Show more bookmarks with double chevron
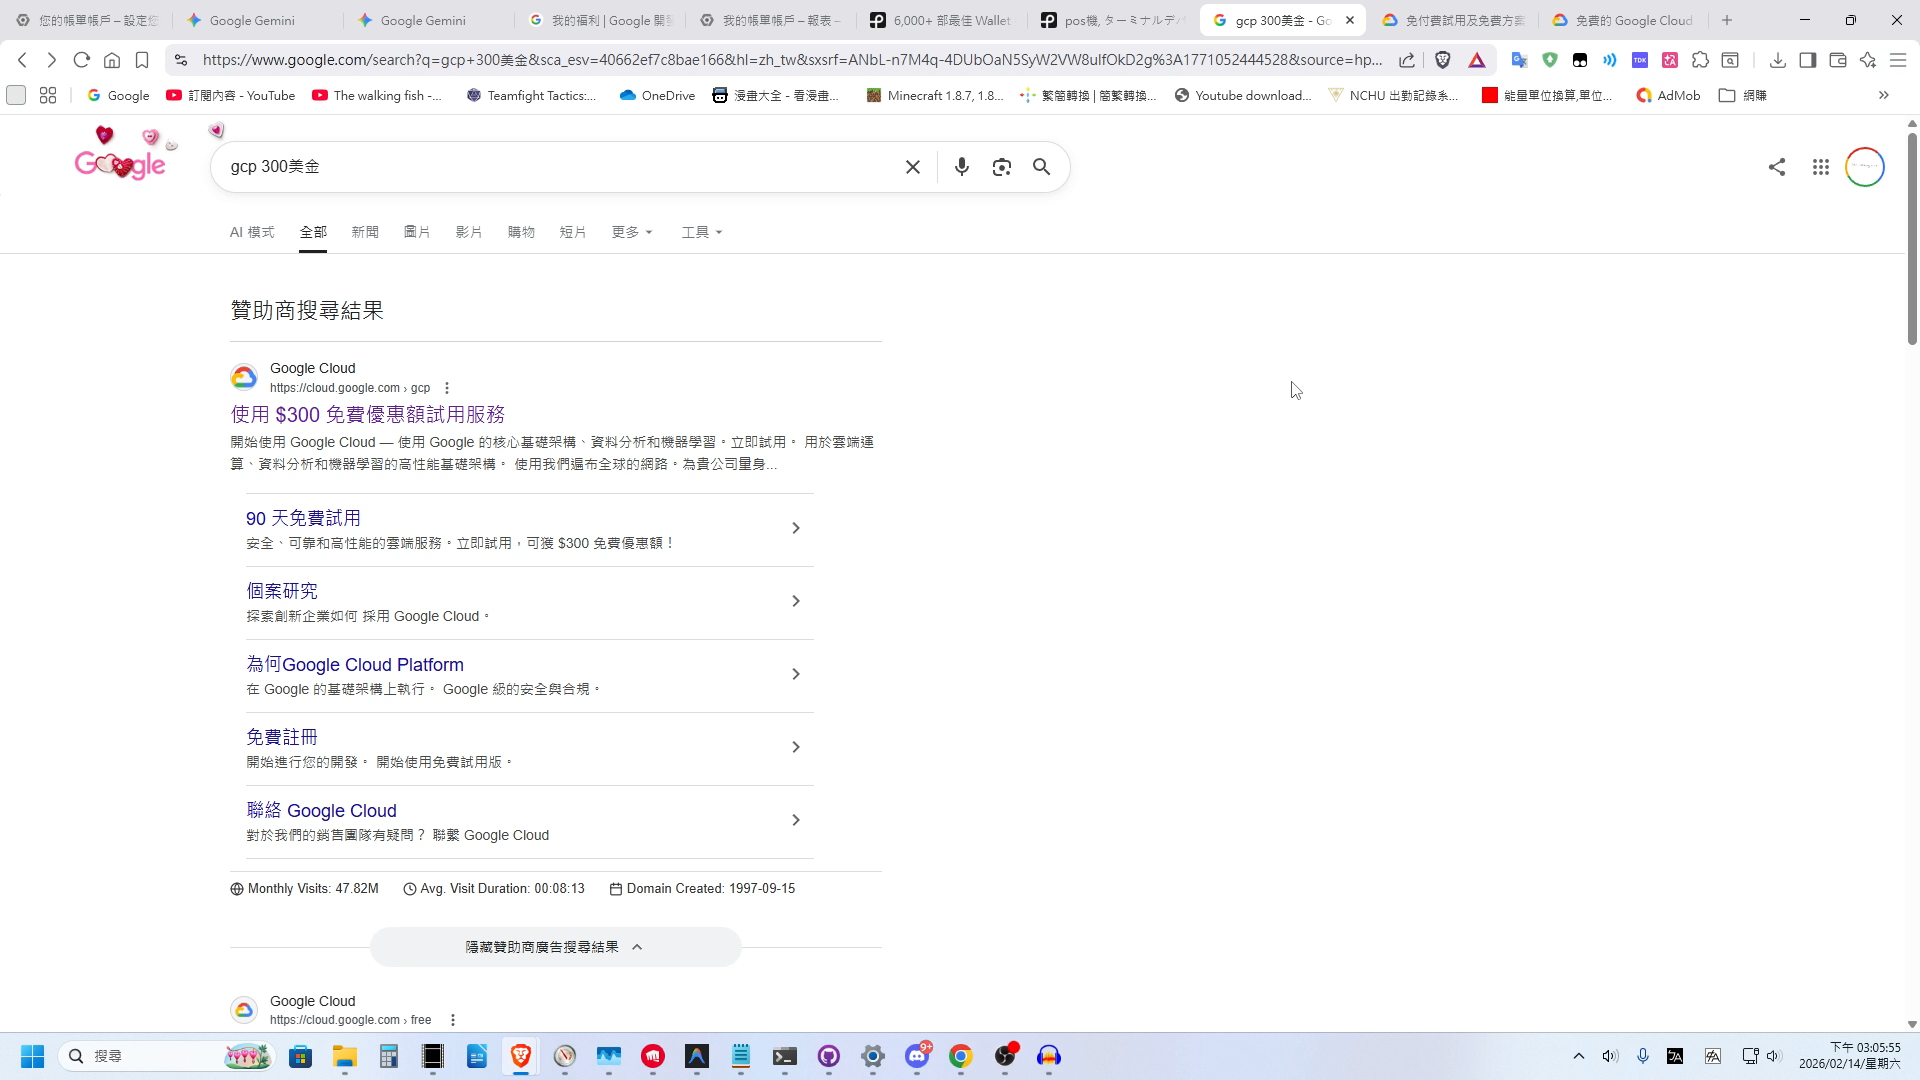Screen dimensions: 1920x1080 [1883, 96]
